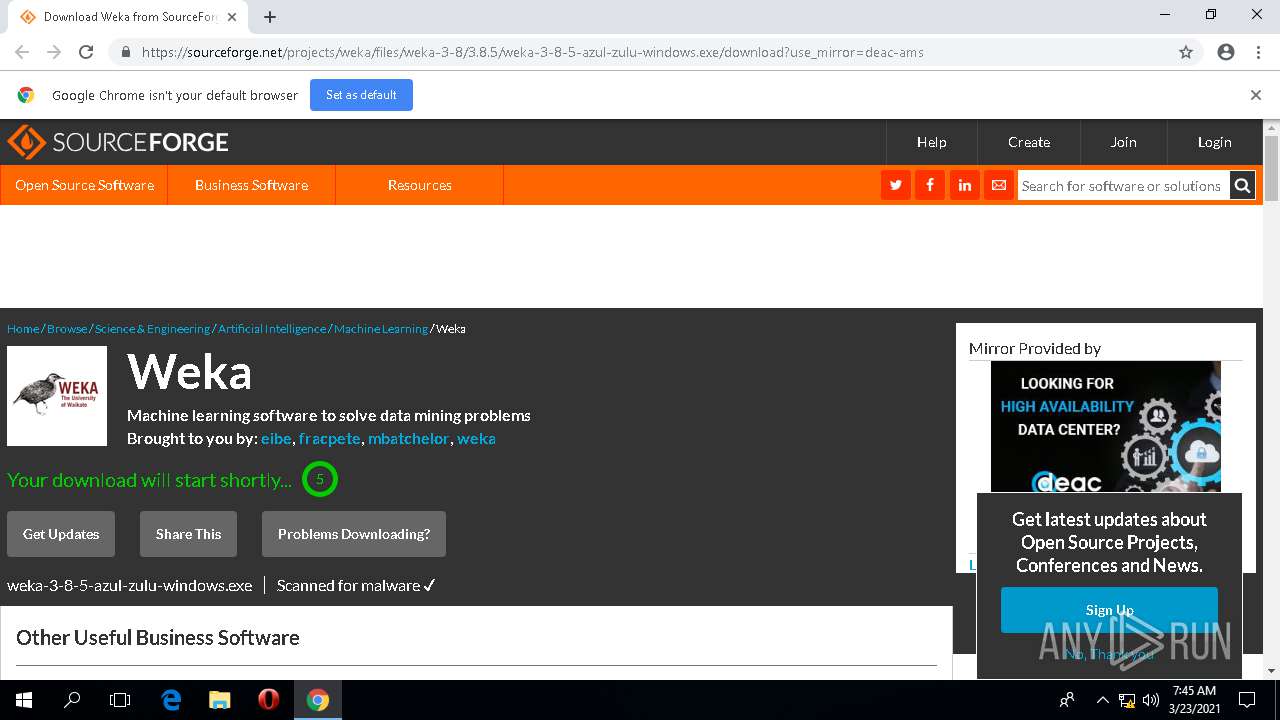Click Scanned for malware text
Viewport: 1280px width, 720px height.
pyautogui.click(x=356, y=586)
